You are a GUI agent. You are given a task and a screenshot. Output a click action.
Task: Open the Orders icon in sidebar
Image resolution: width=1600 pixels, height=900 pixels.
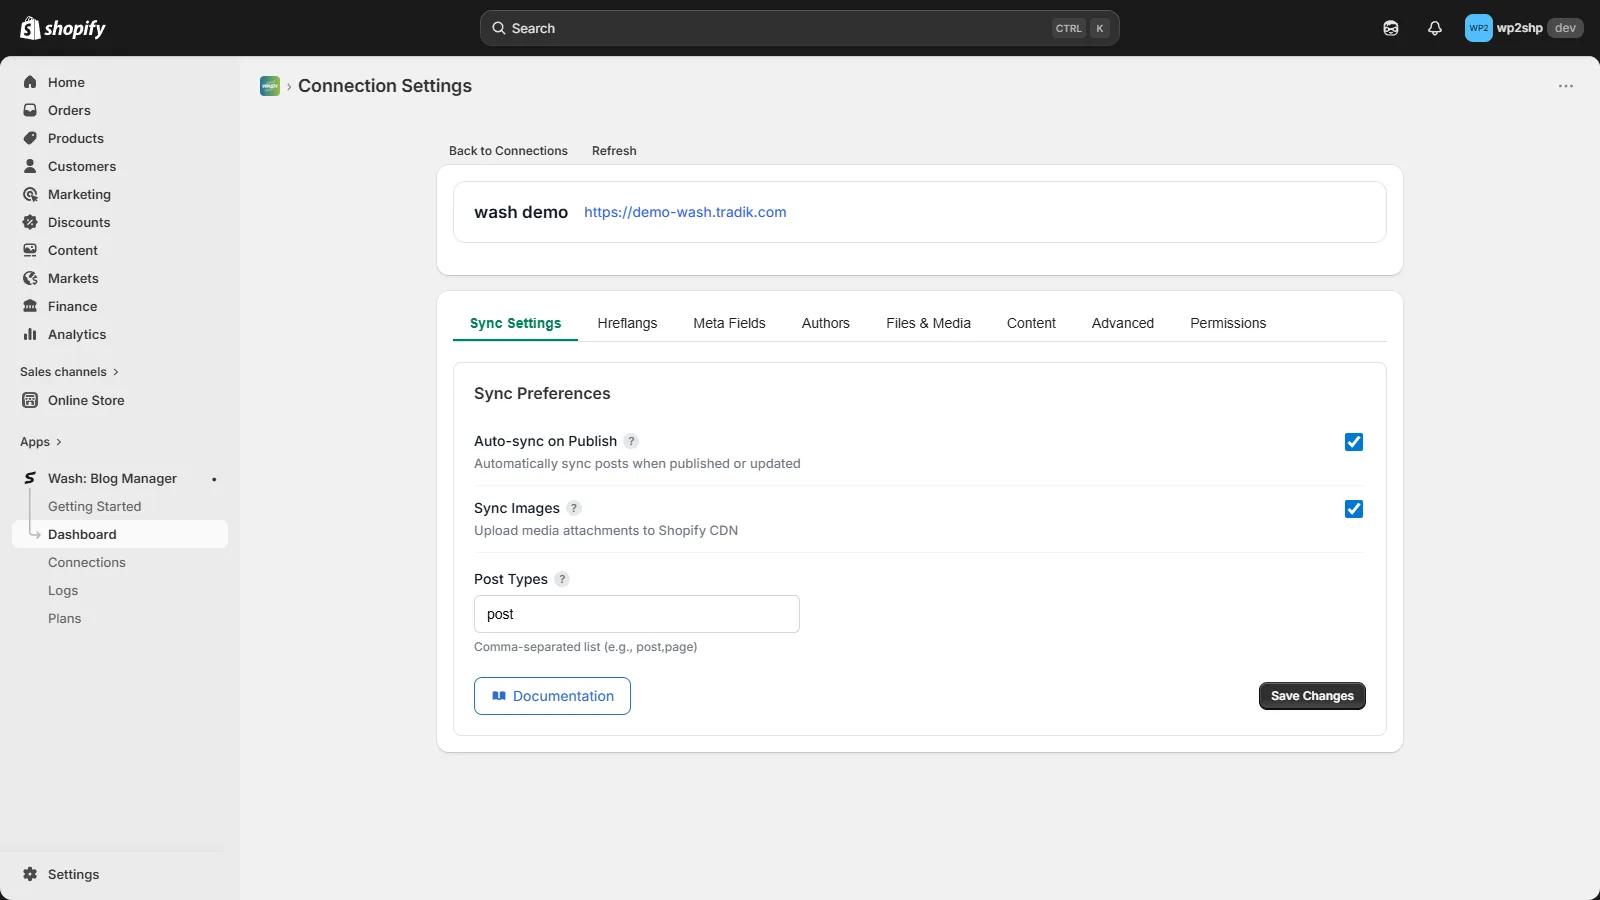point(30,110)
